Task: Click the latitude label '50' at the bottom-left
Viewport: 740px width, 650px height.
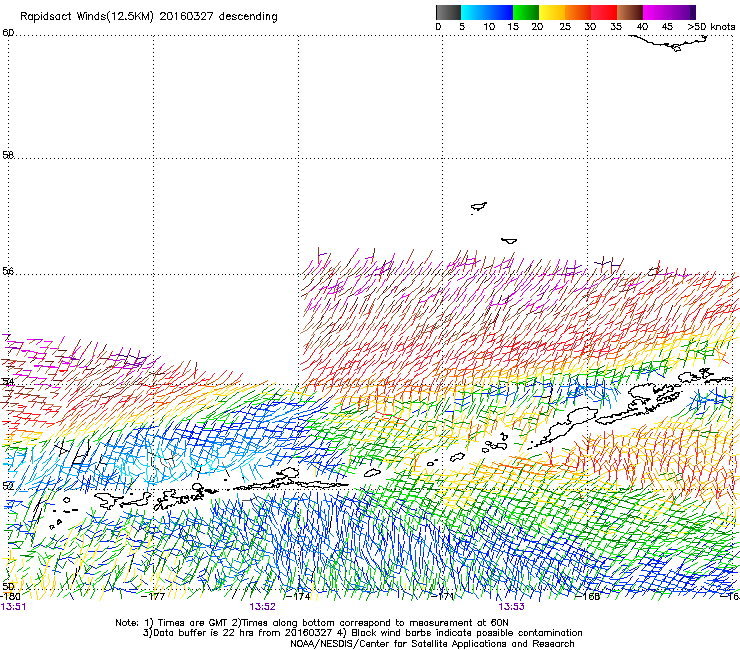Action: point(8,586)
